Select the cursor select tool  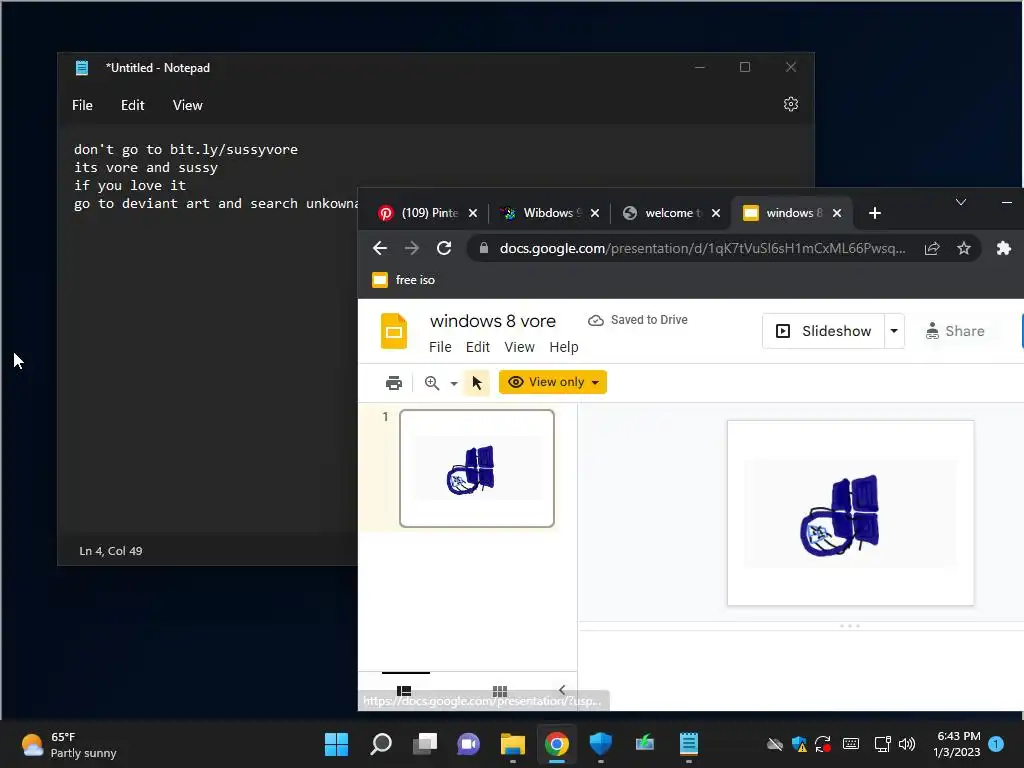(x=477, y=383)
